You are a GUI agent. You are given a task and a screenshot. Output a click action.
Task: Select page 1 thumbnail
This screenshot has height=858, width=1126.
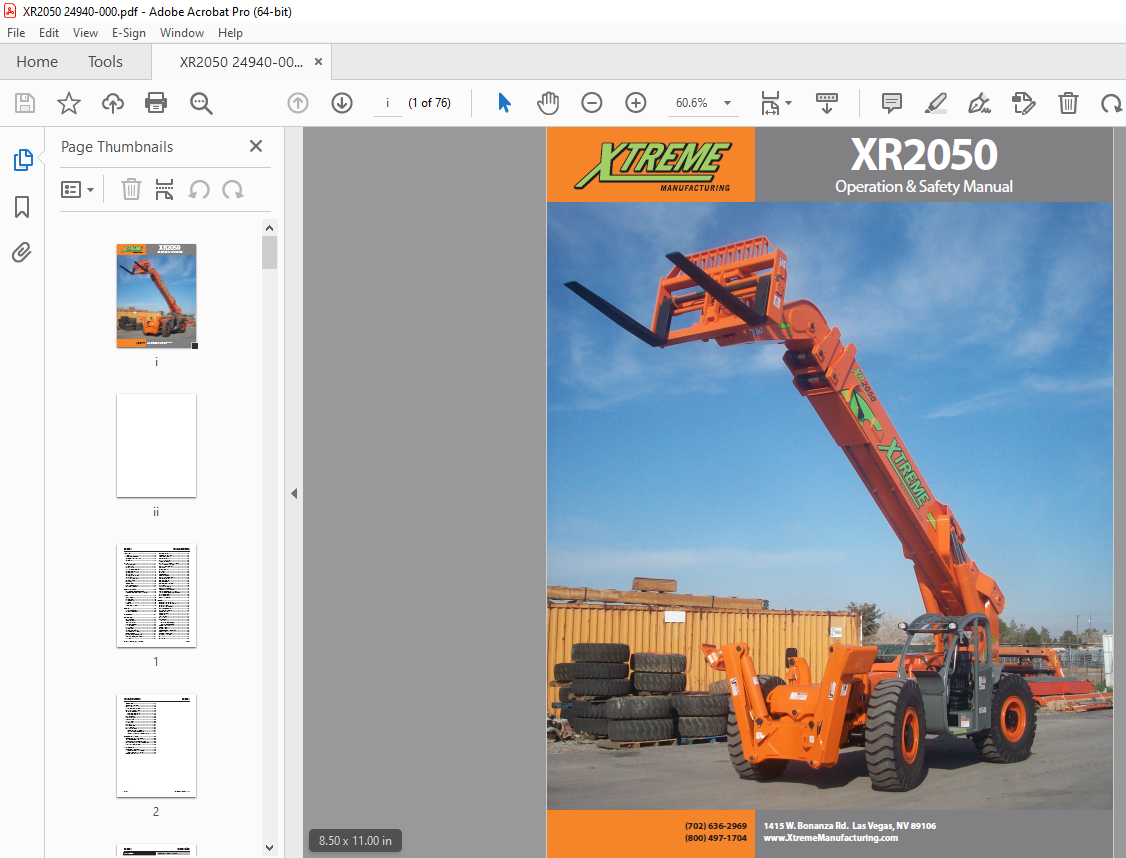click(157, 595)
